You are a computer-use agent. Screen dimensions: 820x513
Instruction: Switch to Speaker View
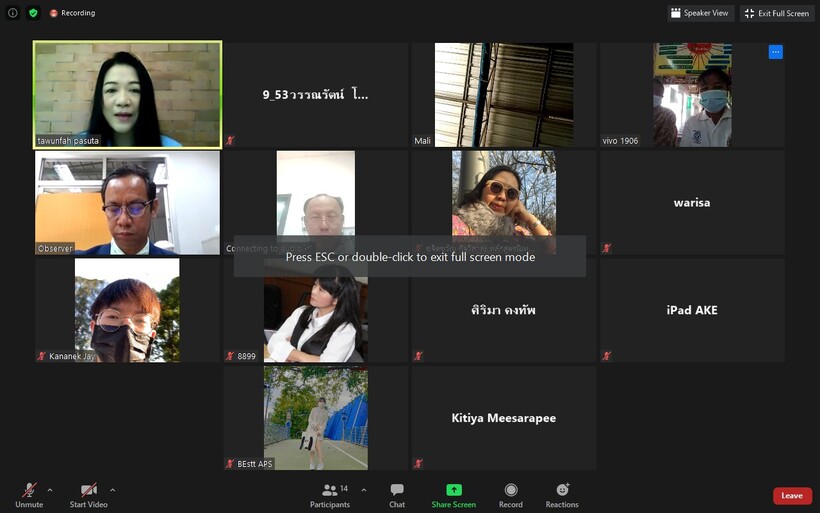pyautogui.click(x=700, y=13)
